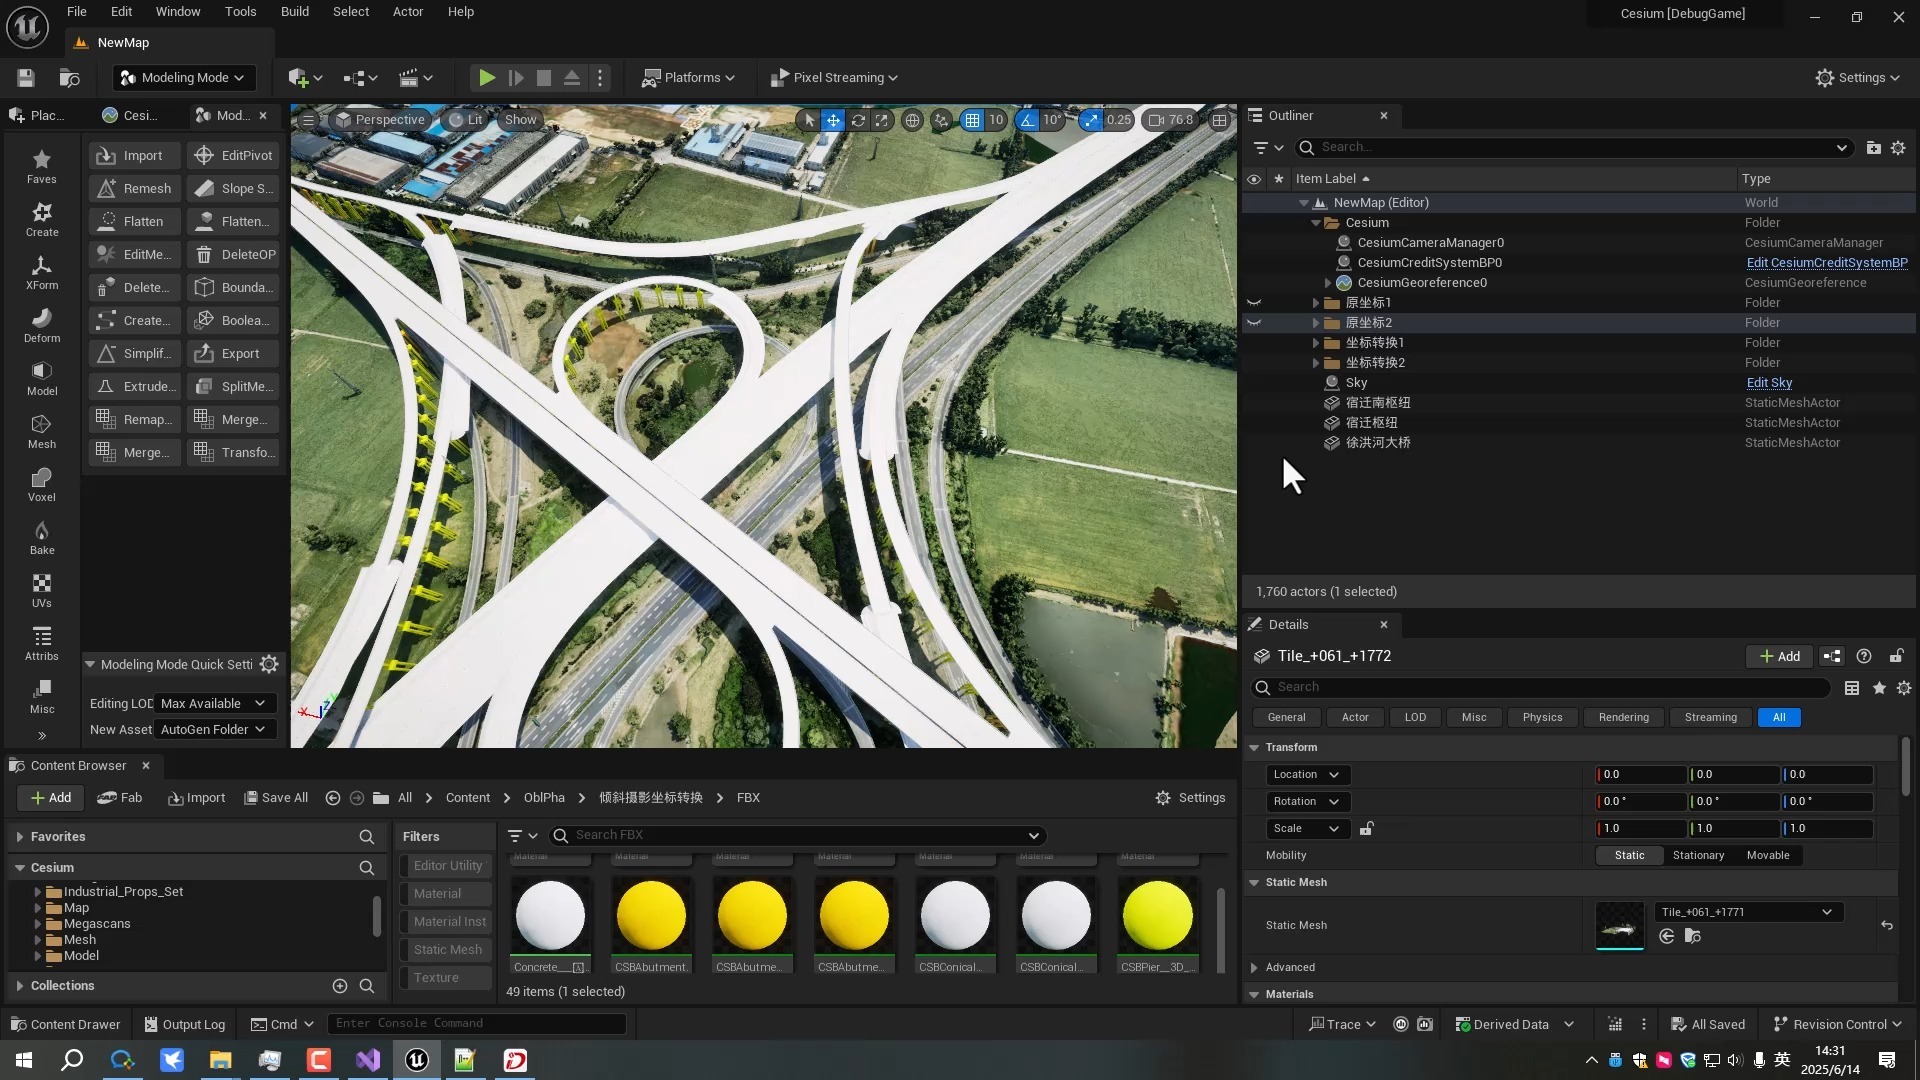Toggle visibility of 原坐标1 folder

click(x=1254, y=303)
